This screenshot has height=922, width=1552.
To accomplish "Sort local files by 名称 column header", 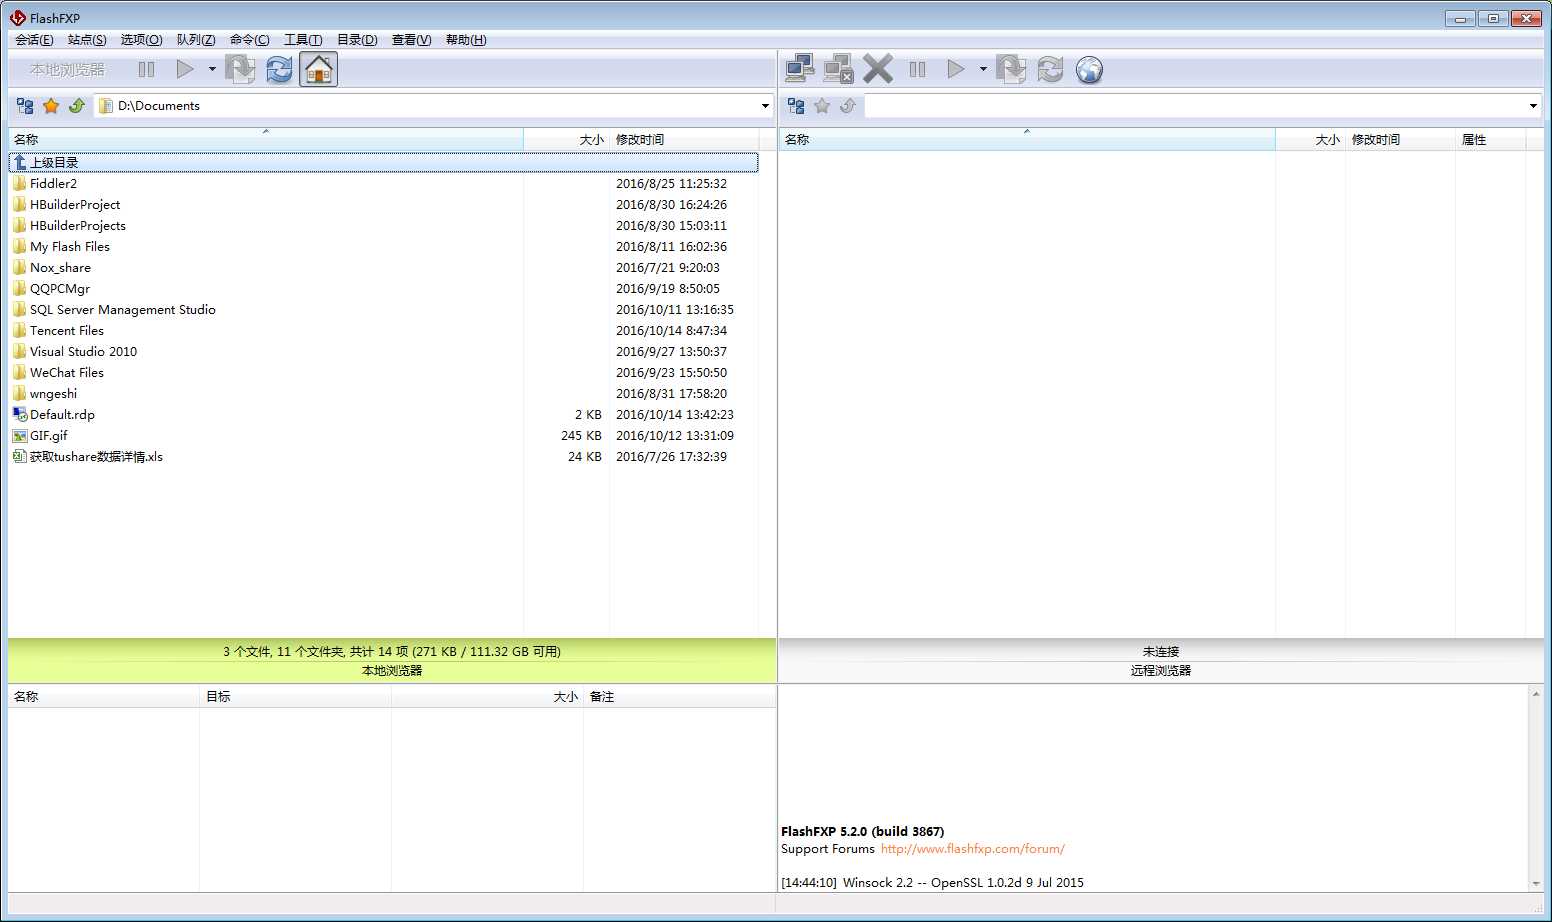I will (x=266, y=140).
